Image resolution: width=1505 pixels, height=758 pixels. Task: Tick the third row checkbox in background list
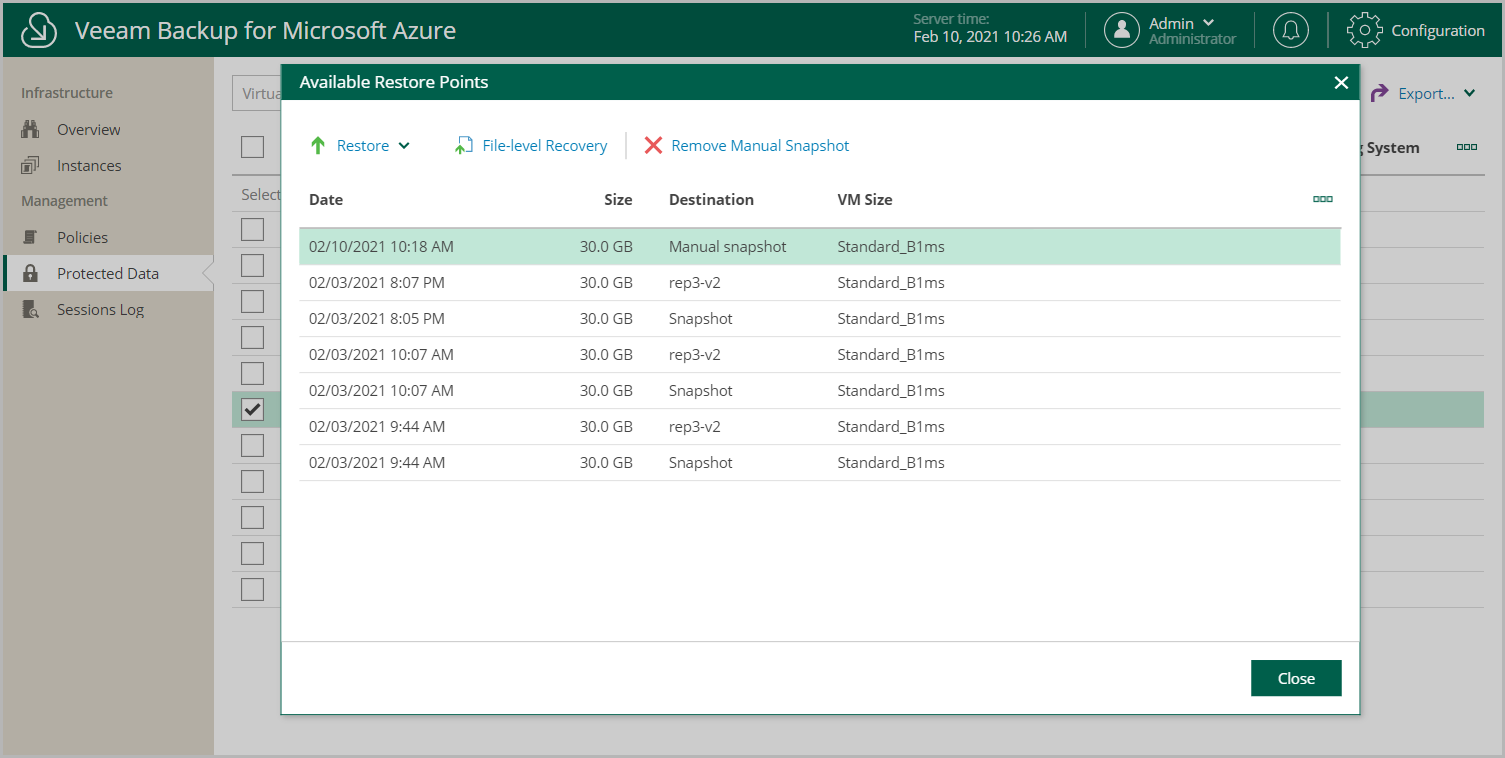[x=253, y=301]
